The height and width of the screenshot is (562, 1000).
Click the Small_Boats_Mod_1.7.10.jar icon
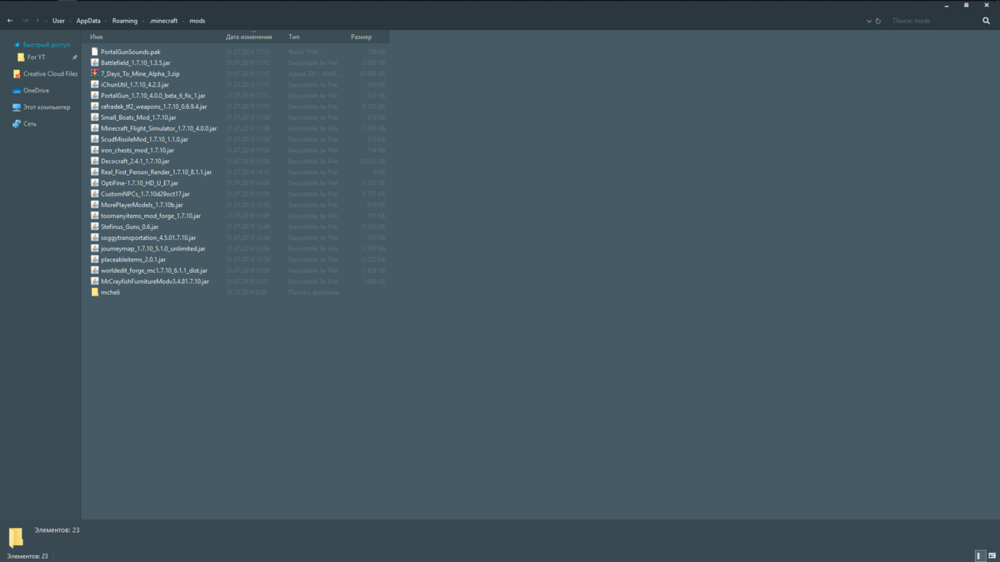[94, 117]
